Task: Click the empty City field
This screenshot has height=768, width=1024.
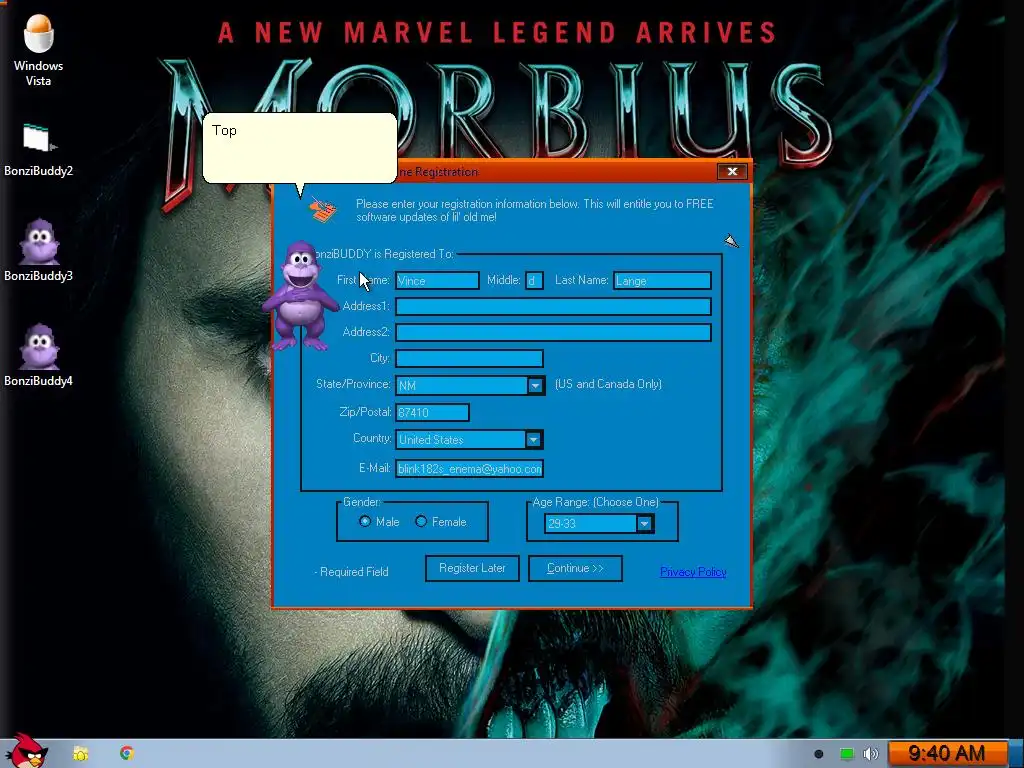Action: click(x=469, y=359)
